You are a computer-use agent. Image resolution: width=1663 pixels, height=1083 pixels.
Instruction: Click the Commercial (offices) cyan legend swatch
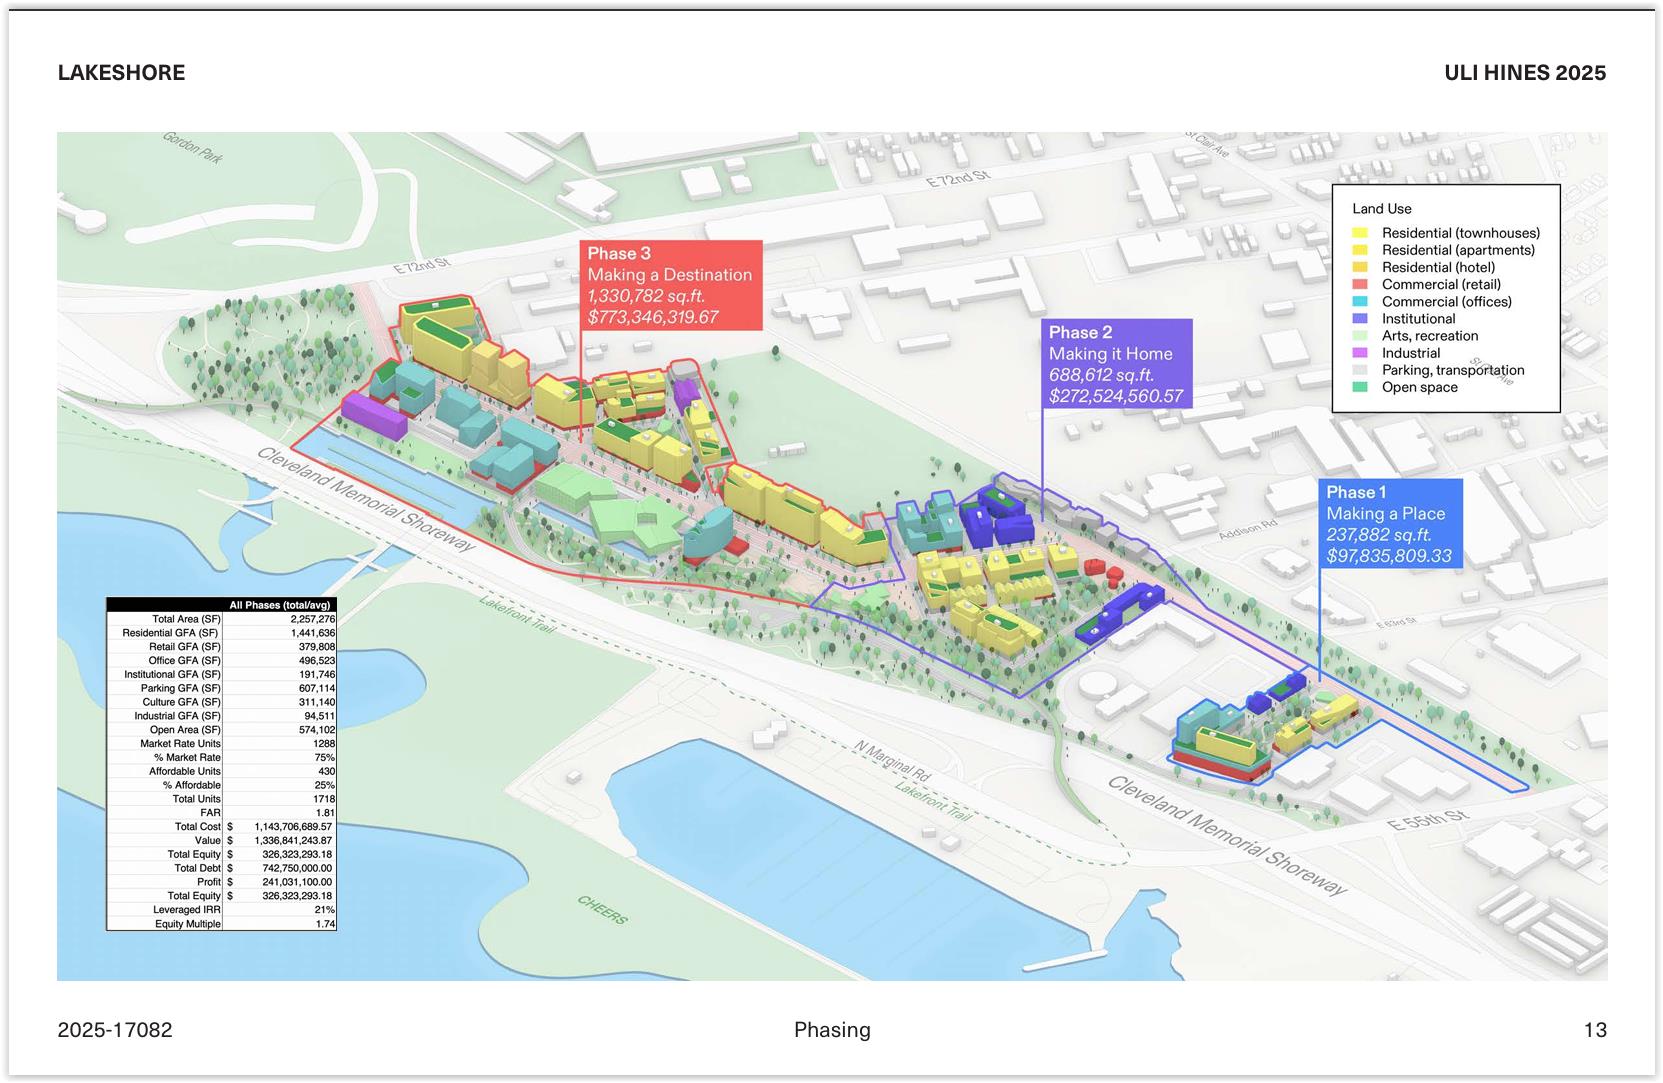pos(1359,301)
